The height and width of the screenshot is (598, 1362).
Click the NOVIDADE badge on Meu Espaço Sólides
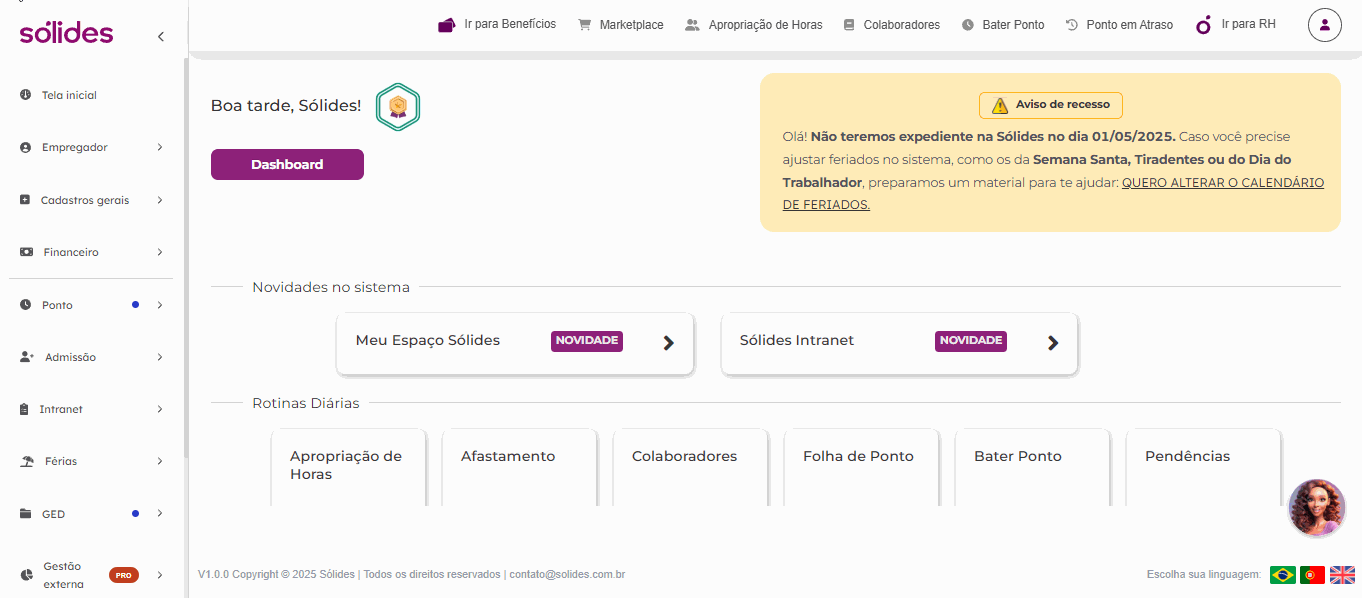coord(586,341)
